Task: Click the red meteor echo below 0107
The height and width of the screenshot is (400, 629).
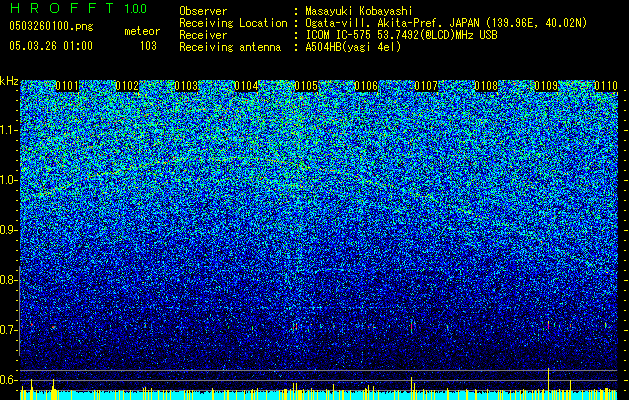Action: pos(412,326)
